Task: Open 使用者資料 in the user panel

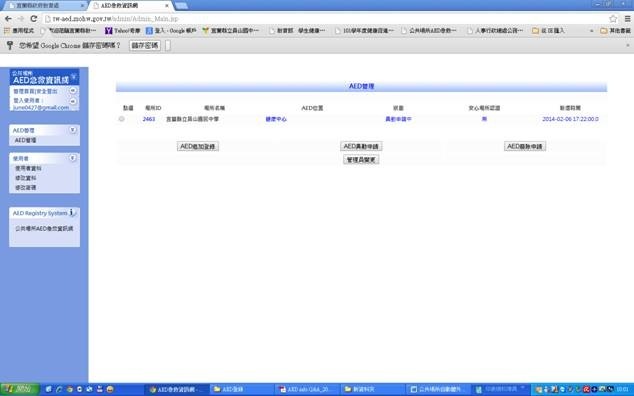Action: pos(28,168)
